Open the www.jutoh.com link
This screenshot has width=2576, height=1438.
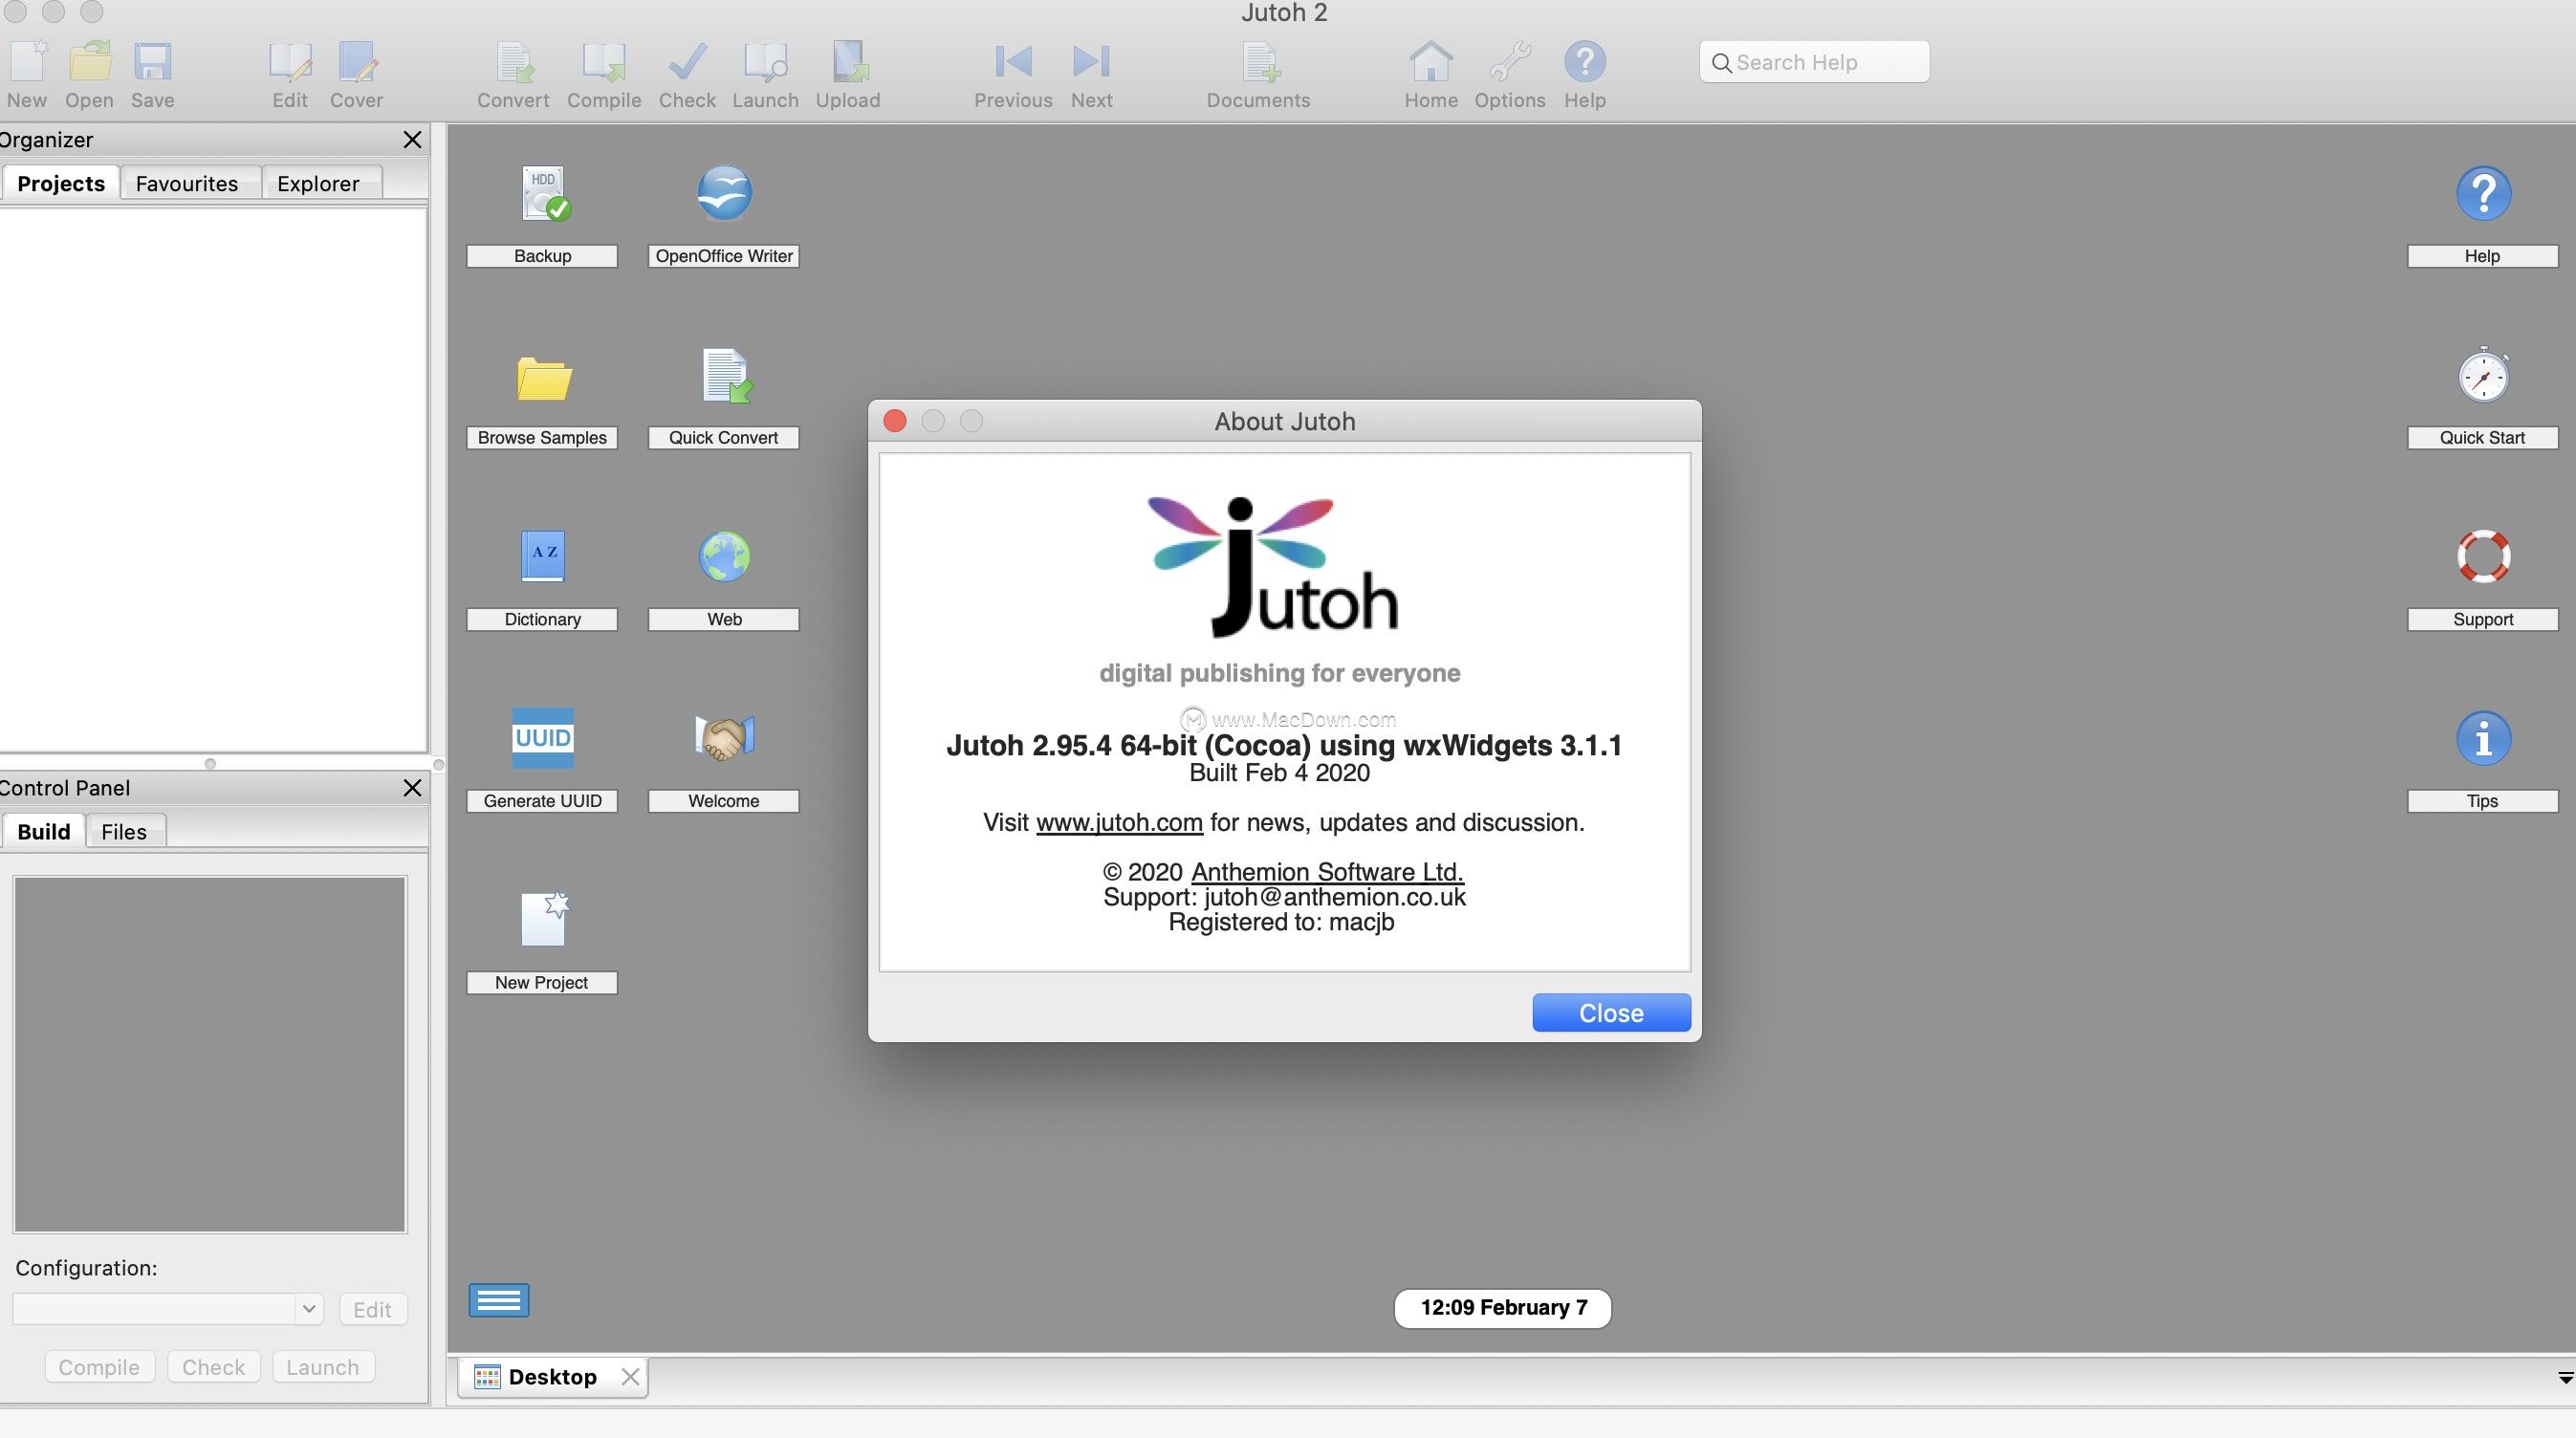pyautogui.click(x=1119, y=822)
